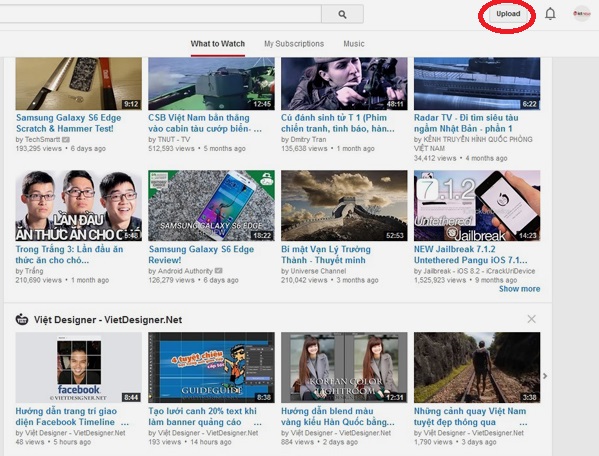
Task: Visit Jailbreak - iOS 8.2 - iCrackUriDevice channel
Action: 479,271
